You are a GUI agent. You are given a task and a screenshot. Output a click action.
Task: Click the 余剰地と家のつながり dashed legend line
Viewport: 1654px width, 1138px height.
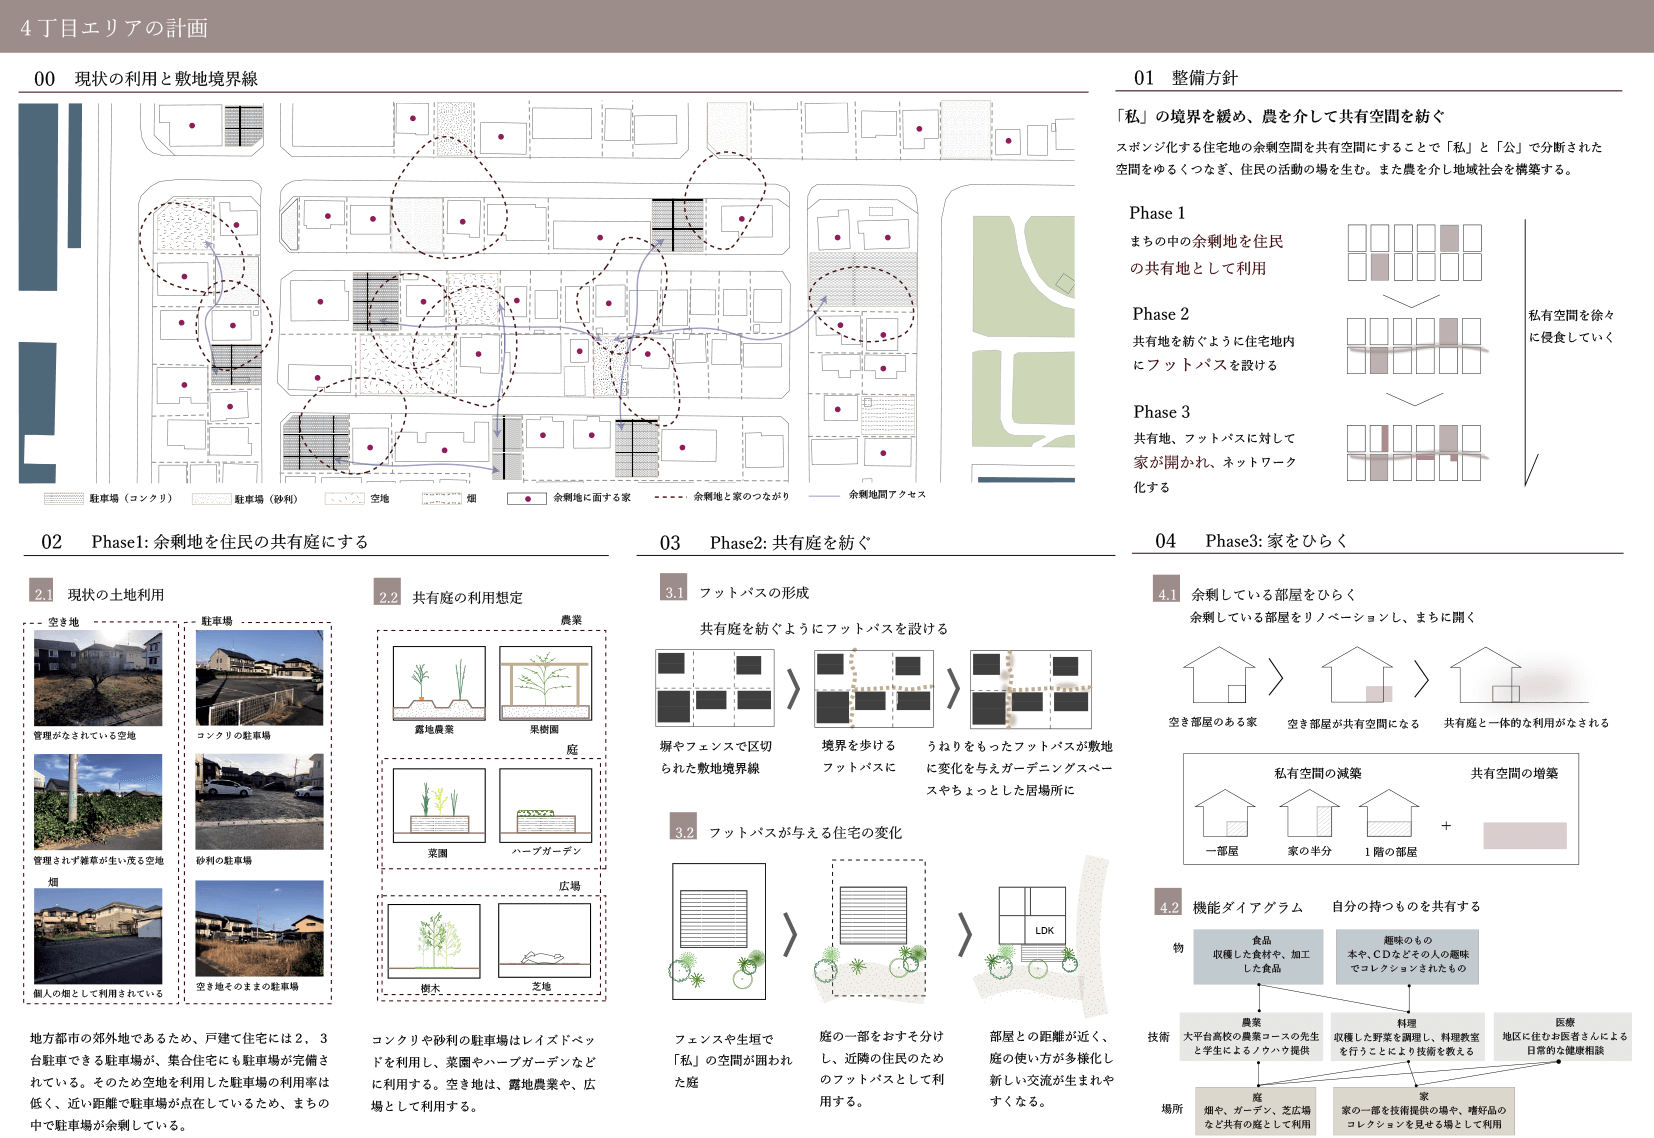[670, 497]
